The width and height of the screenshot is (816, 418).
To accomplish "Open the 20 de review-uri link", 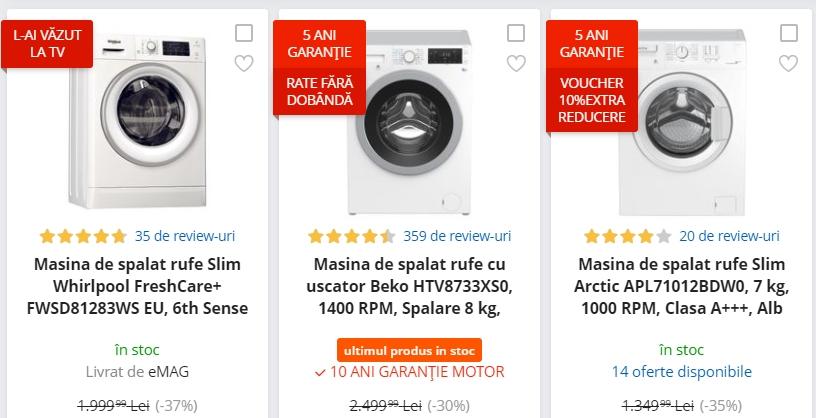I will point(729,236).
